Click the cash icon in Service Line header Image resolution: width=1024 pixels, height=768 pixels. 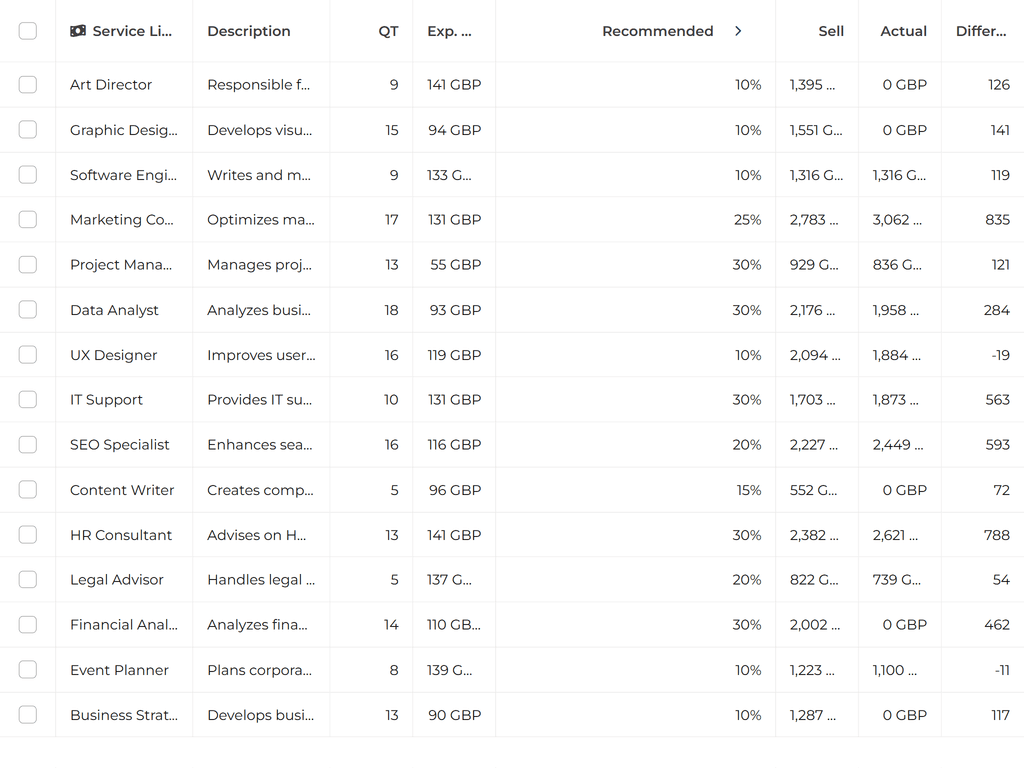tap(78, 31)
